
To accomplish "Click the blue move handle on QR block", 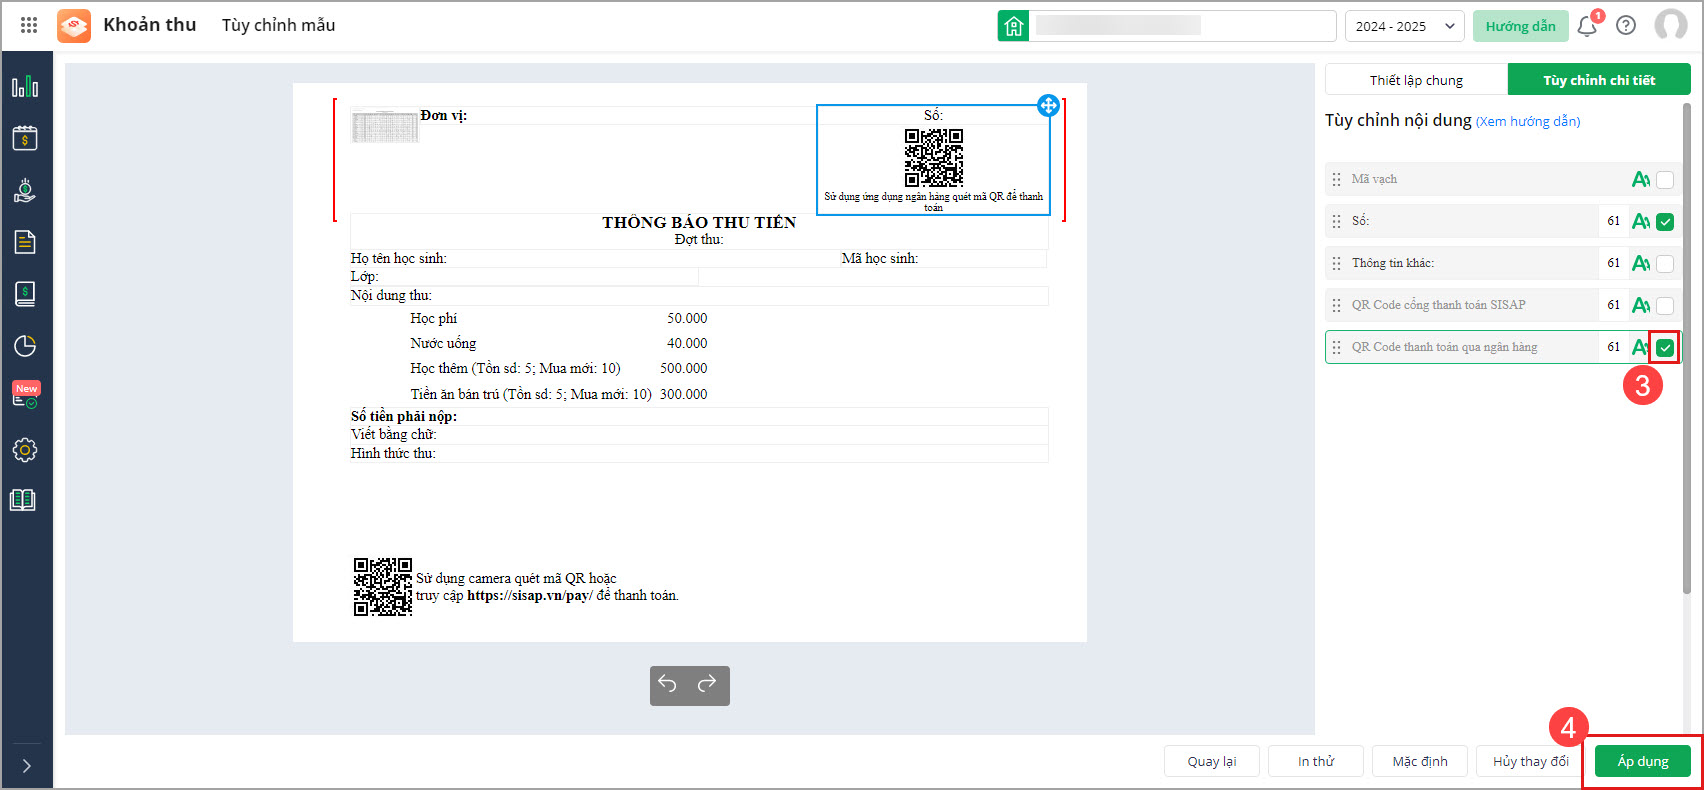I will point(1048,105).
